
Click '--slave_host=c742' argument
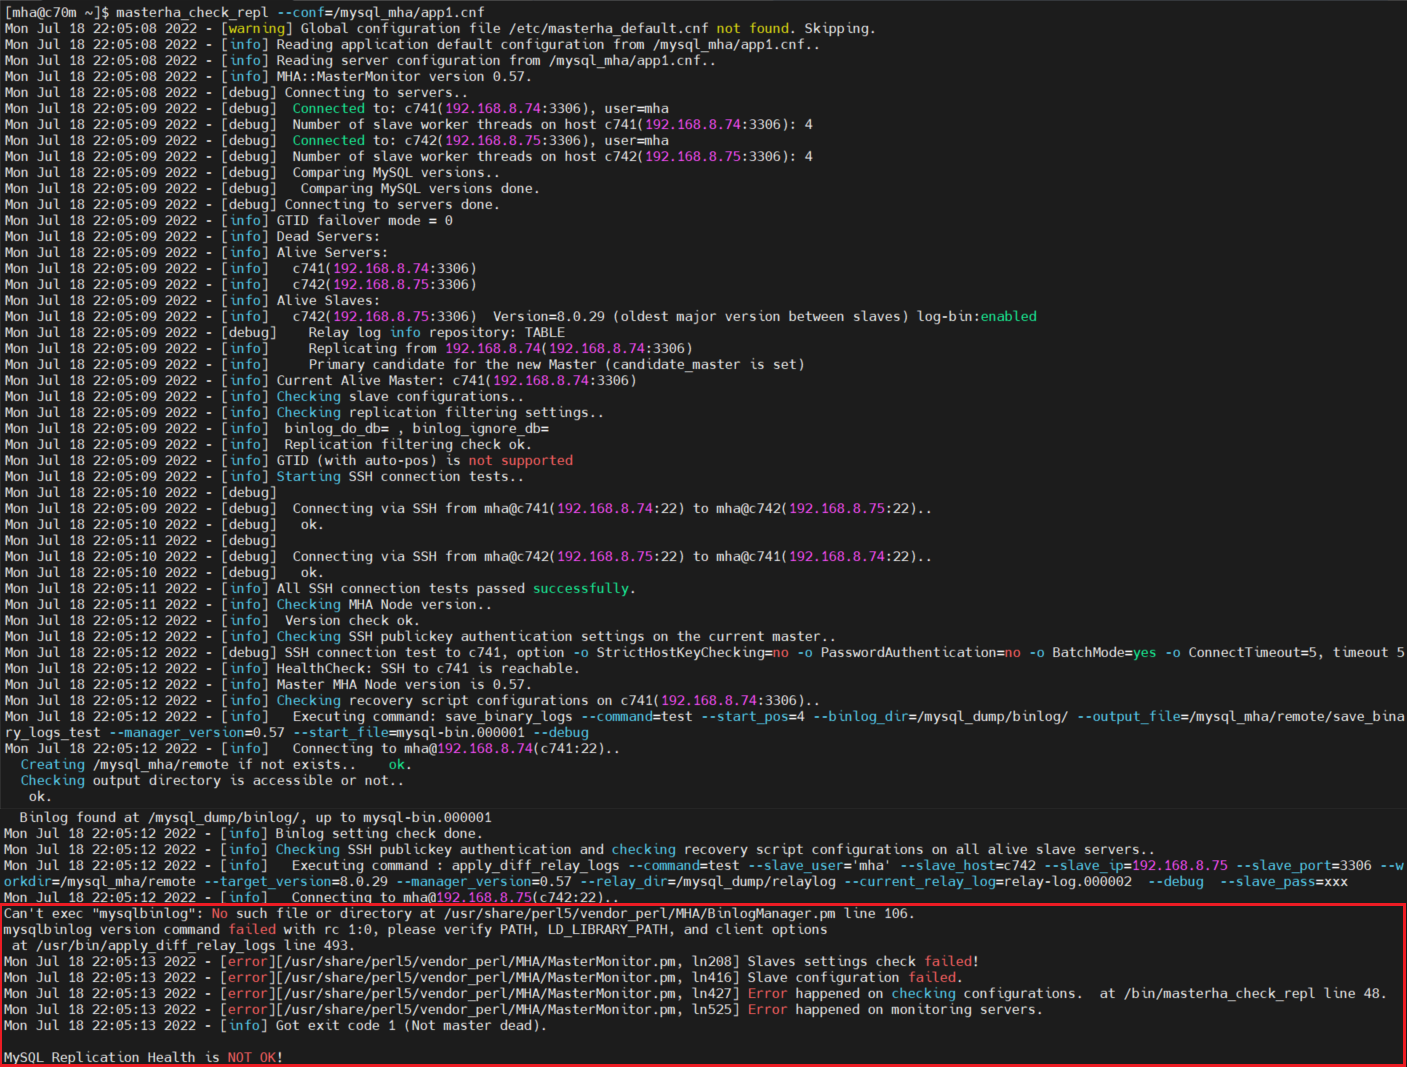click(x=967, y=865)
